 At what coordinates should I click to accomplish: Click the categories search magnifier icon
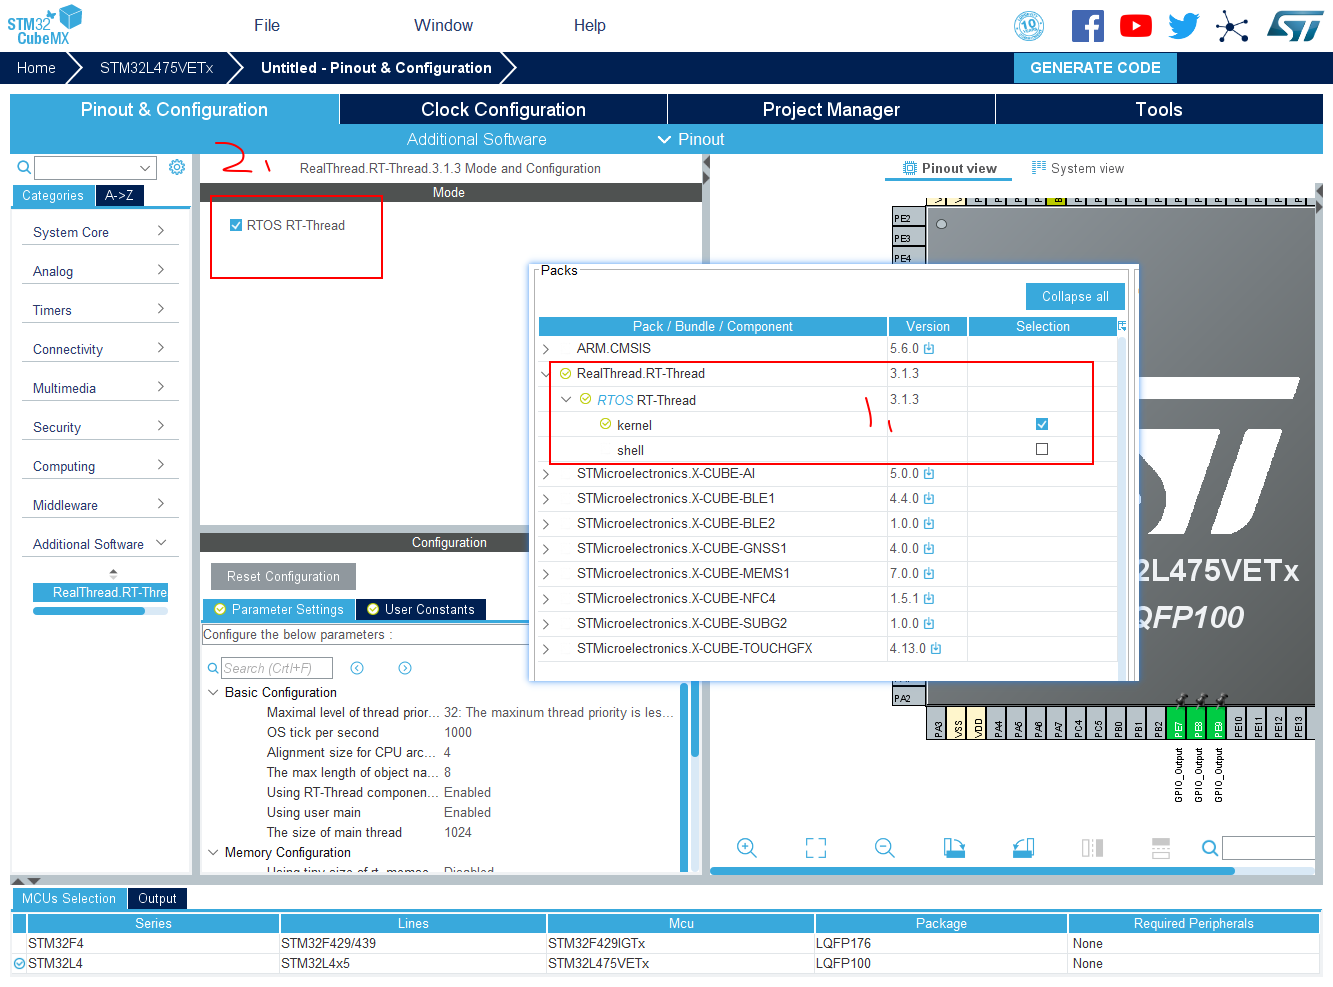(x=24, y=167)
